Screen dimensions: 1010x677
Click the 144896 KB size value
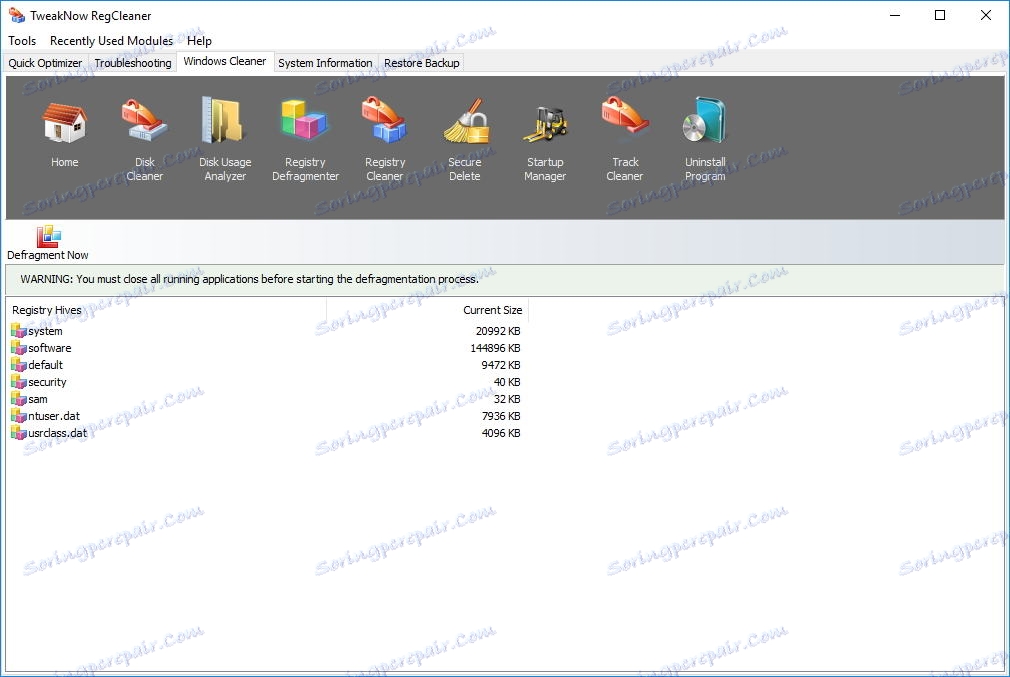(x=495, y=348)
